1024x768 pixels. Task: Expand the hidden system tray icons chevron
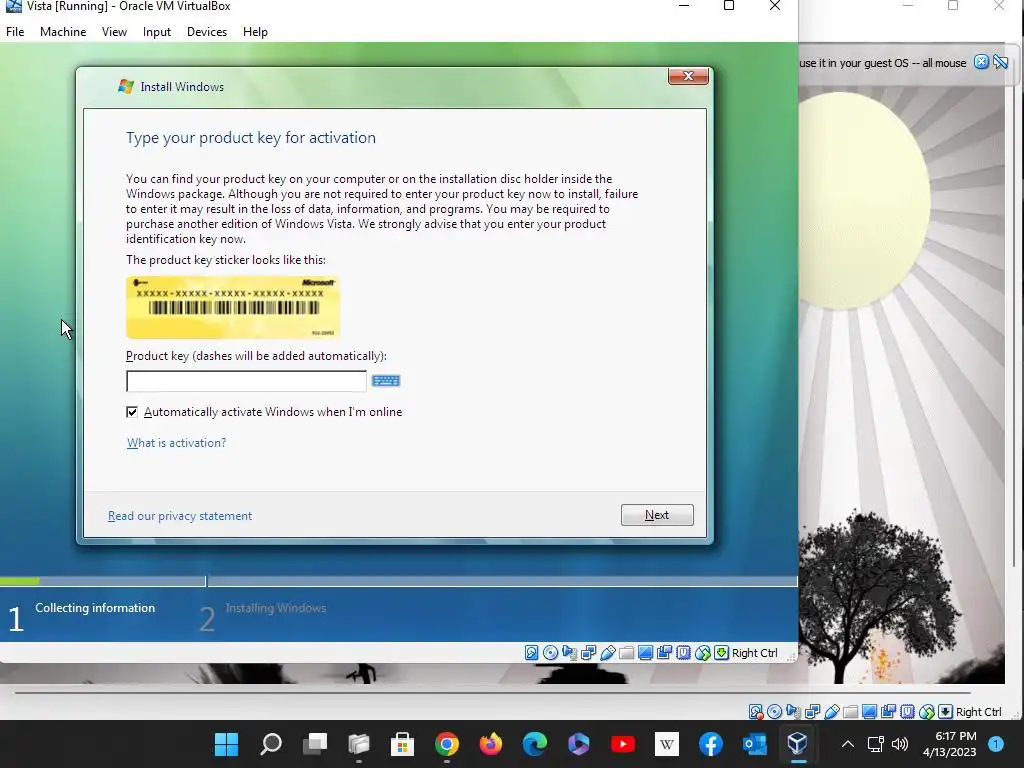(x=848, y=744)
